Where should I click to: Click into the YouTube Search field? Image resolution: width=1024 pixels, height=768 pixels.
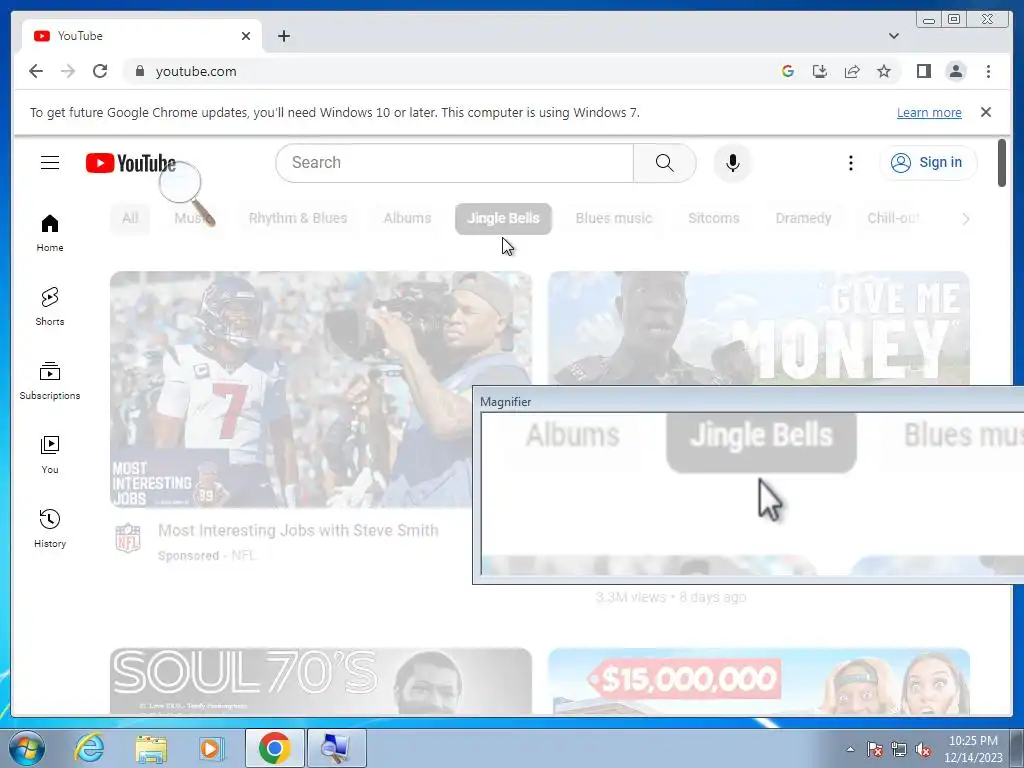click(455, 163)
